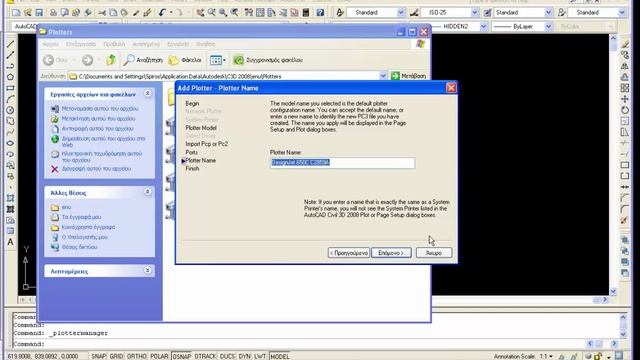Click the Pan realtime icon

[200, 13]
